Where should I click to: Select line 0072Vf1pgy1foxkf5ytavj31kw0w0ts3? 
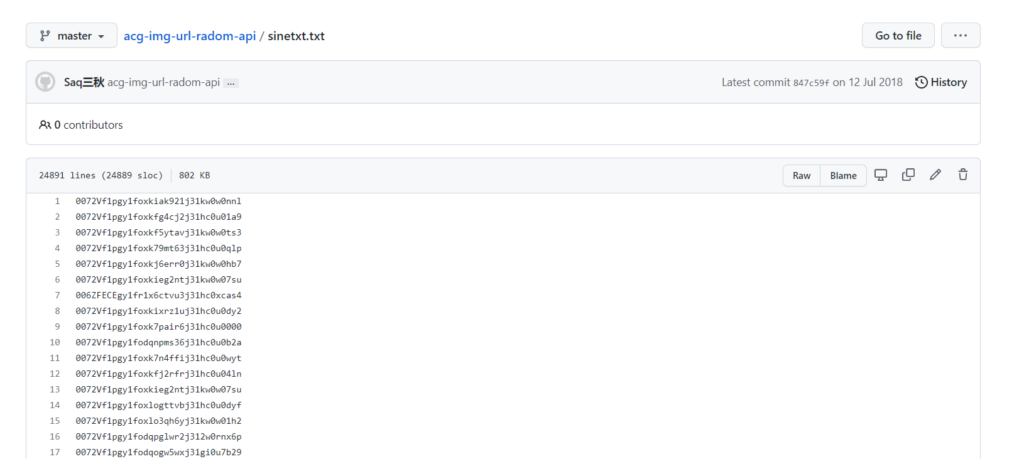tap(158, 232)
